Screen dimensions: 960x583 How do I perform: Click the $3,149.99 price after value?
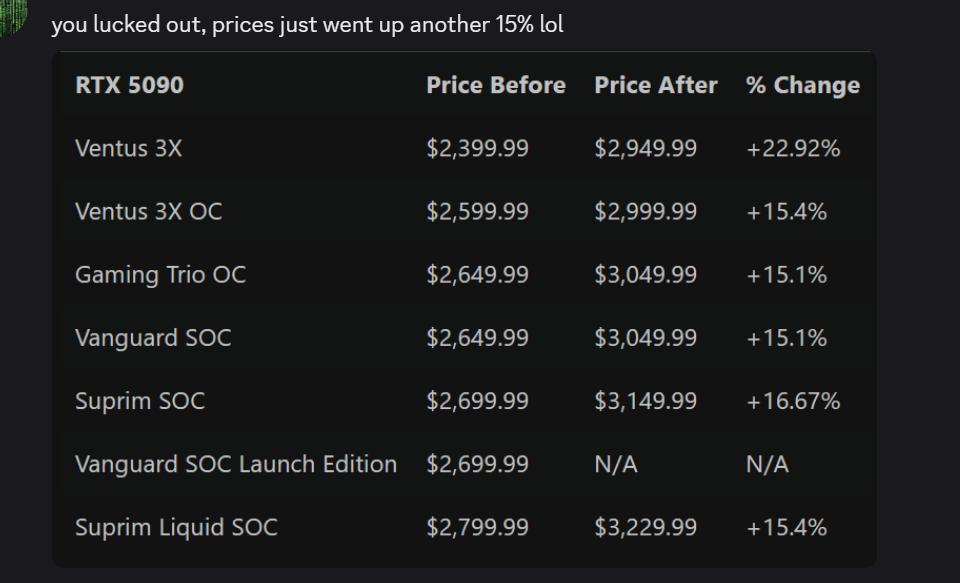pyautogui.click(x=645, y=401)
